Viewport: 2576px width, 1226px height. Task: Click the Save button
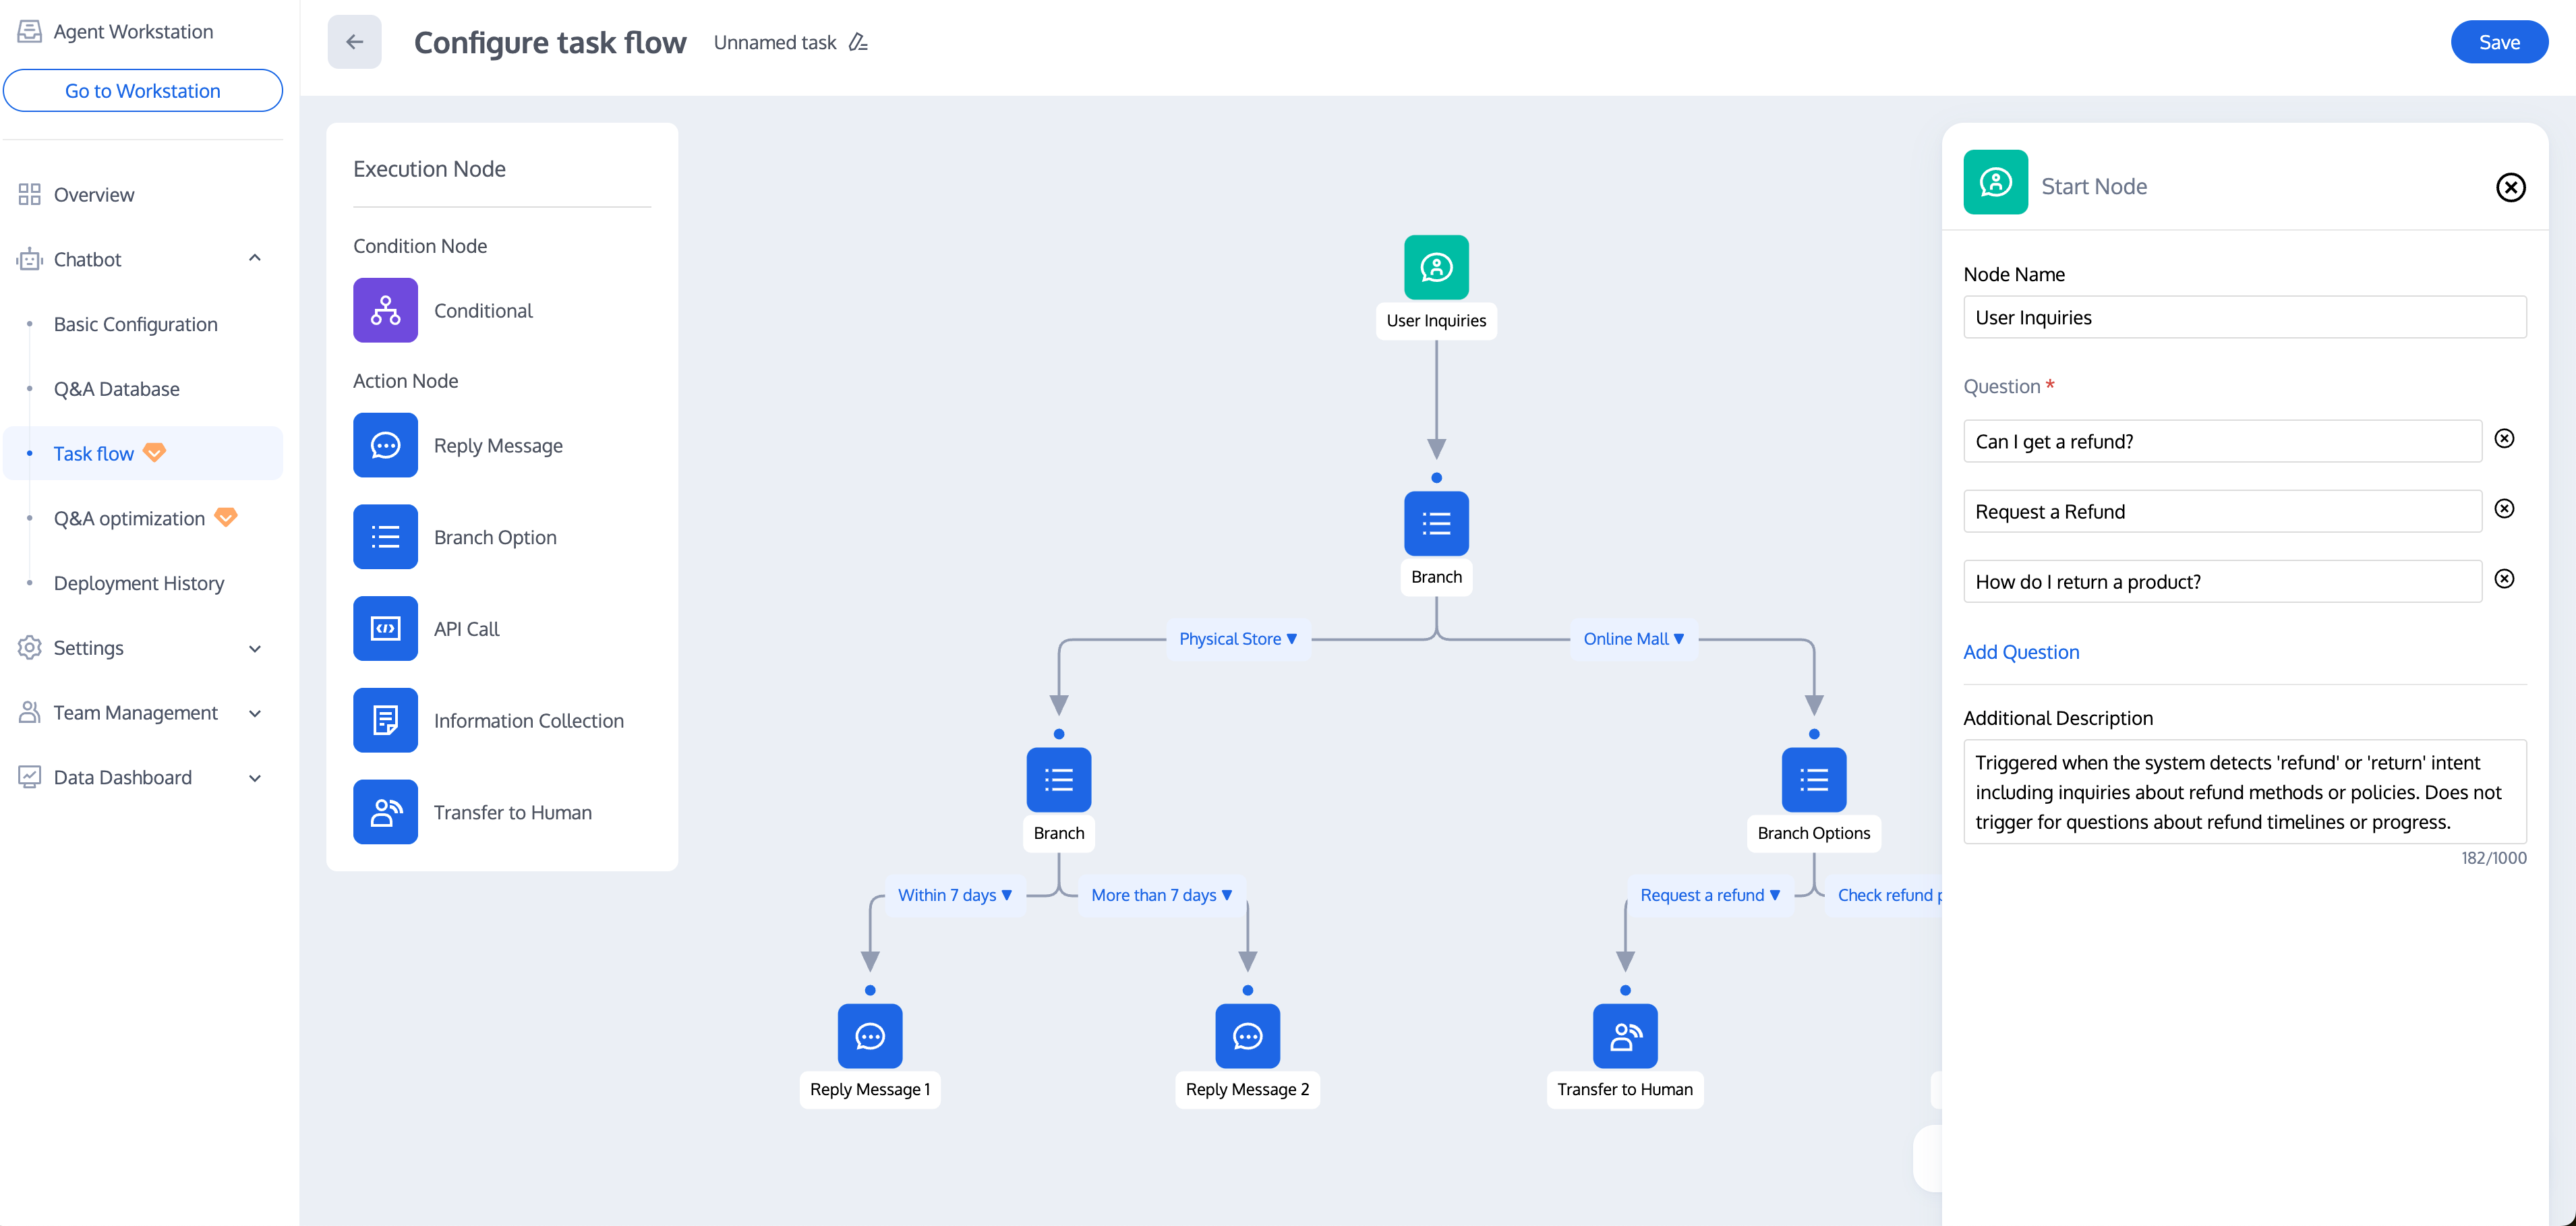[x=2498, y=42]
